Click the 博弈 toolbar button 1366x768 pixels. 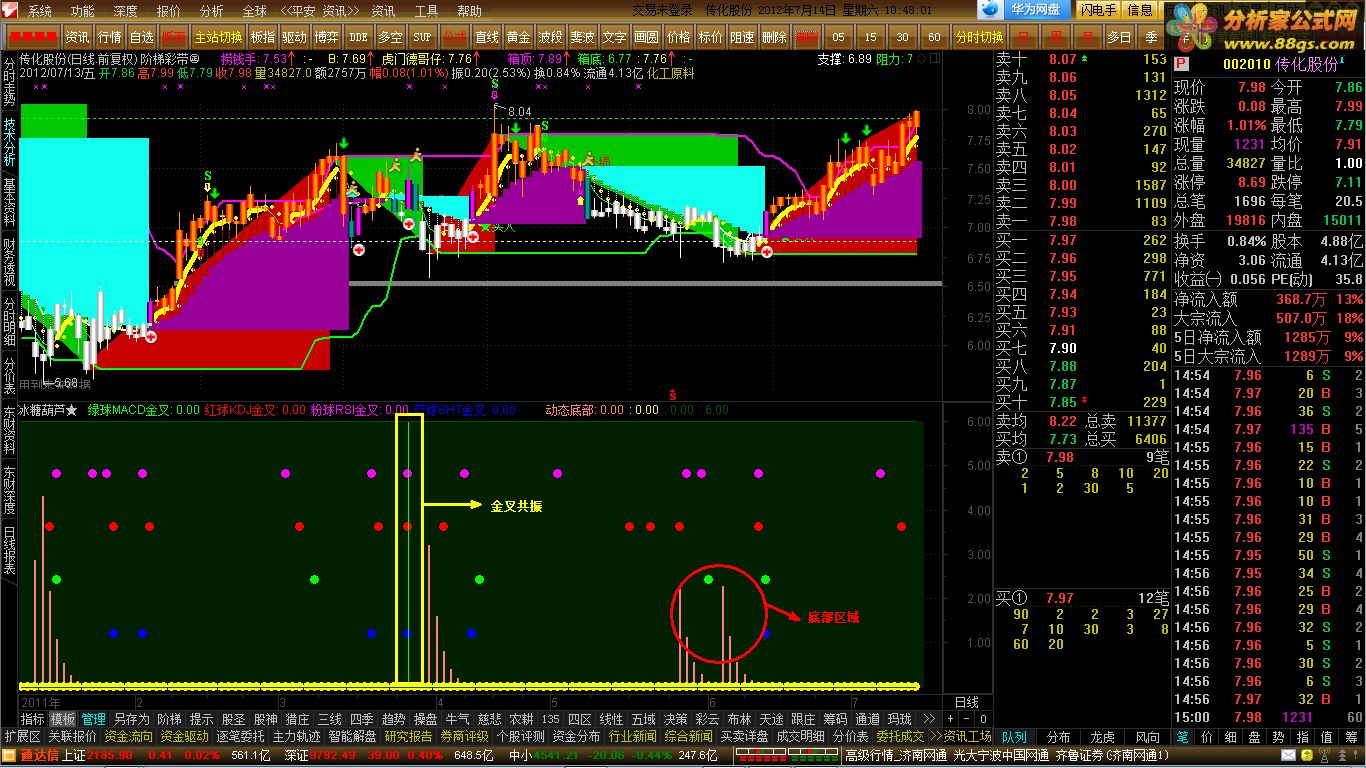point(326,37)
